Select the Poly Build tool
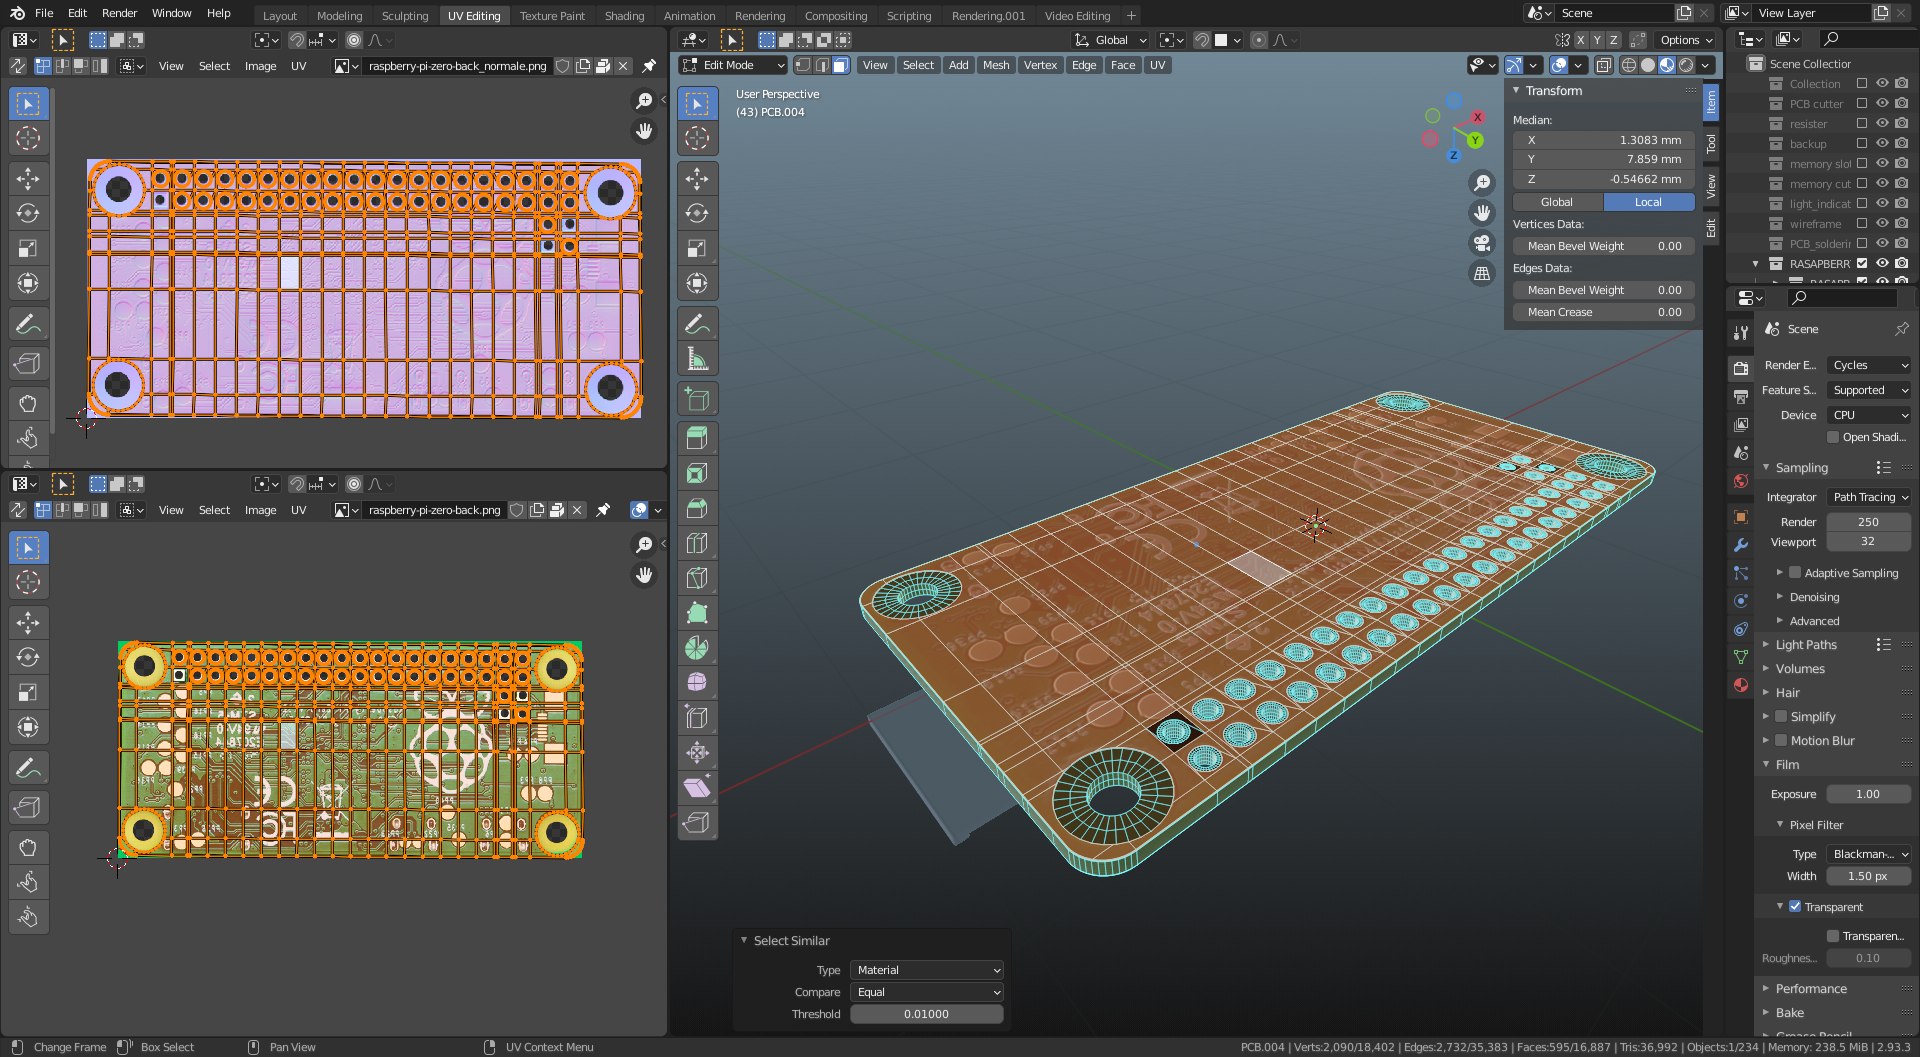 pos(697,613)
